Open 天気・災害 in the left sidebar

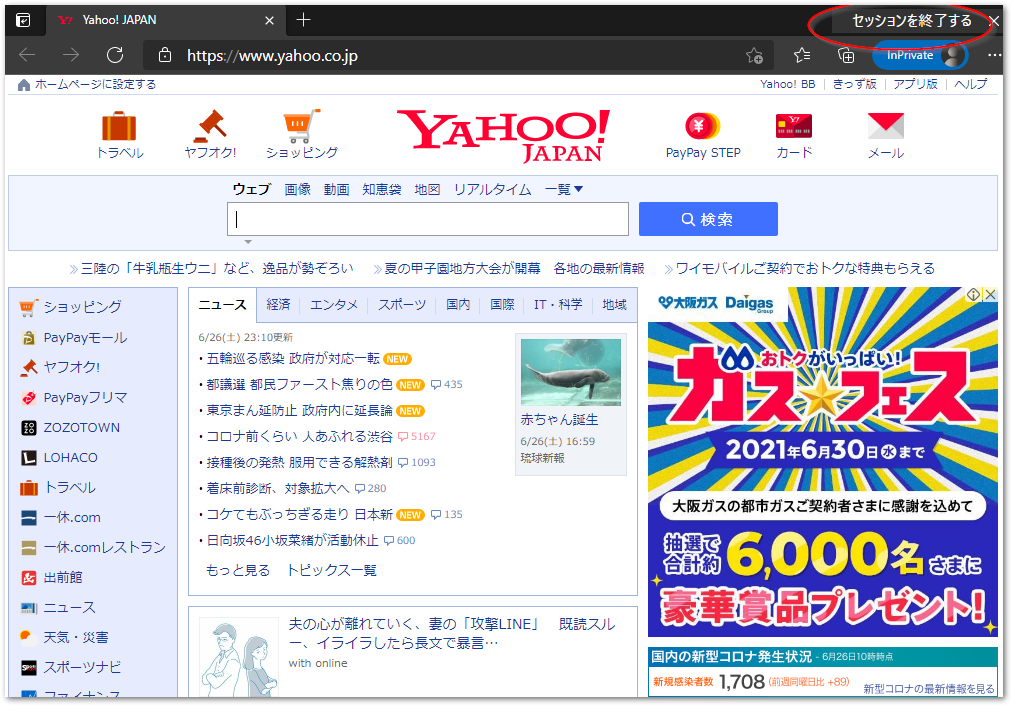tap(76, 637)
